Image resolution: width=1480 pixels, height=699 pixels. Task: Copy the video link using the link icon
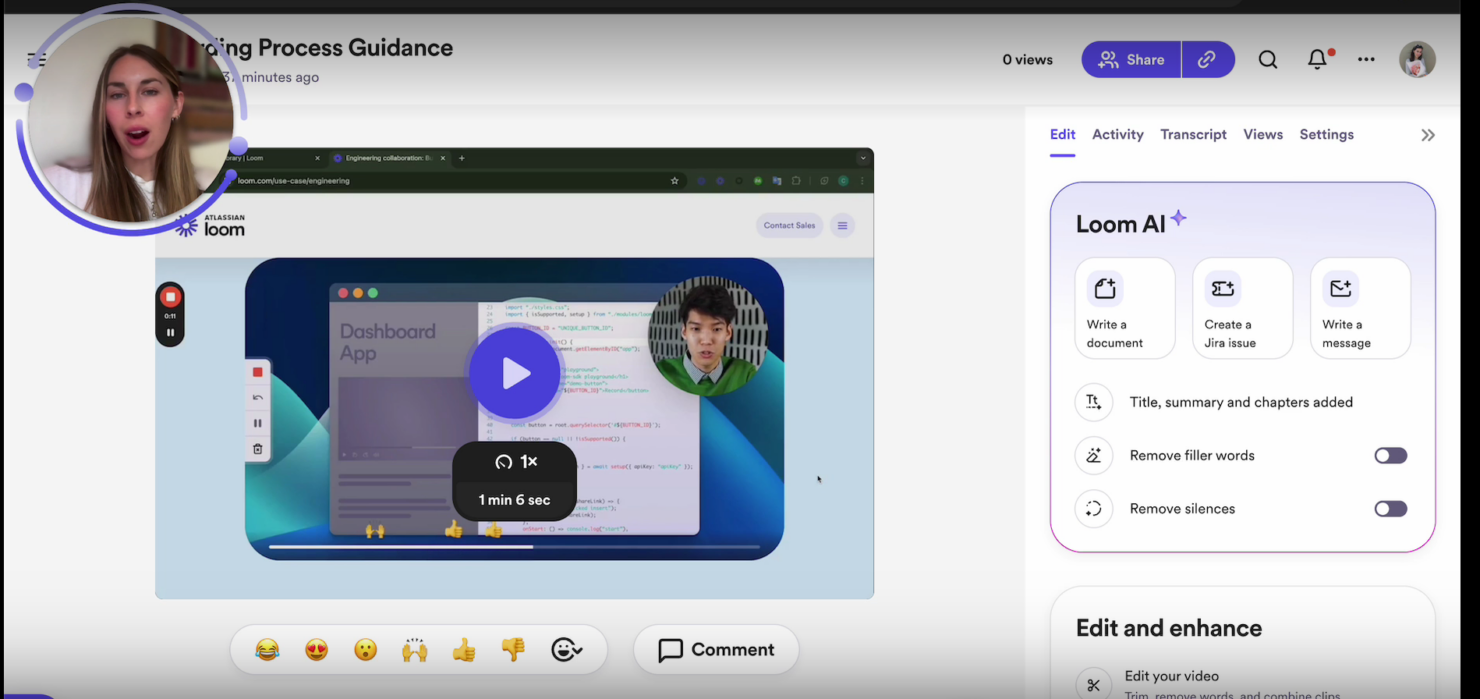1207,59
